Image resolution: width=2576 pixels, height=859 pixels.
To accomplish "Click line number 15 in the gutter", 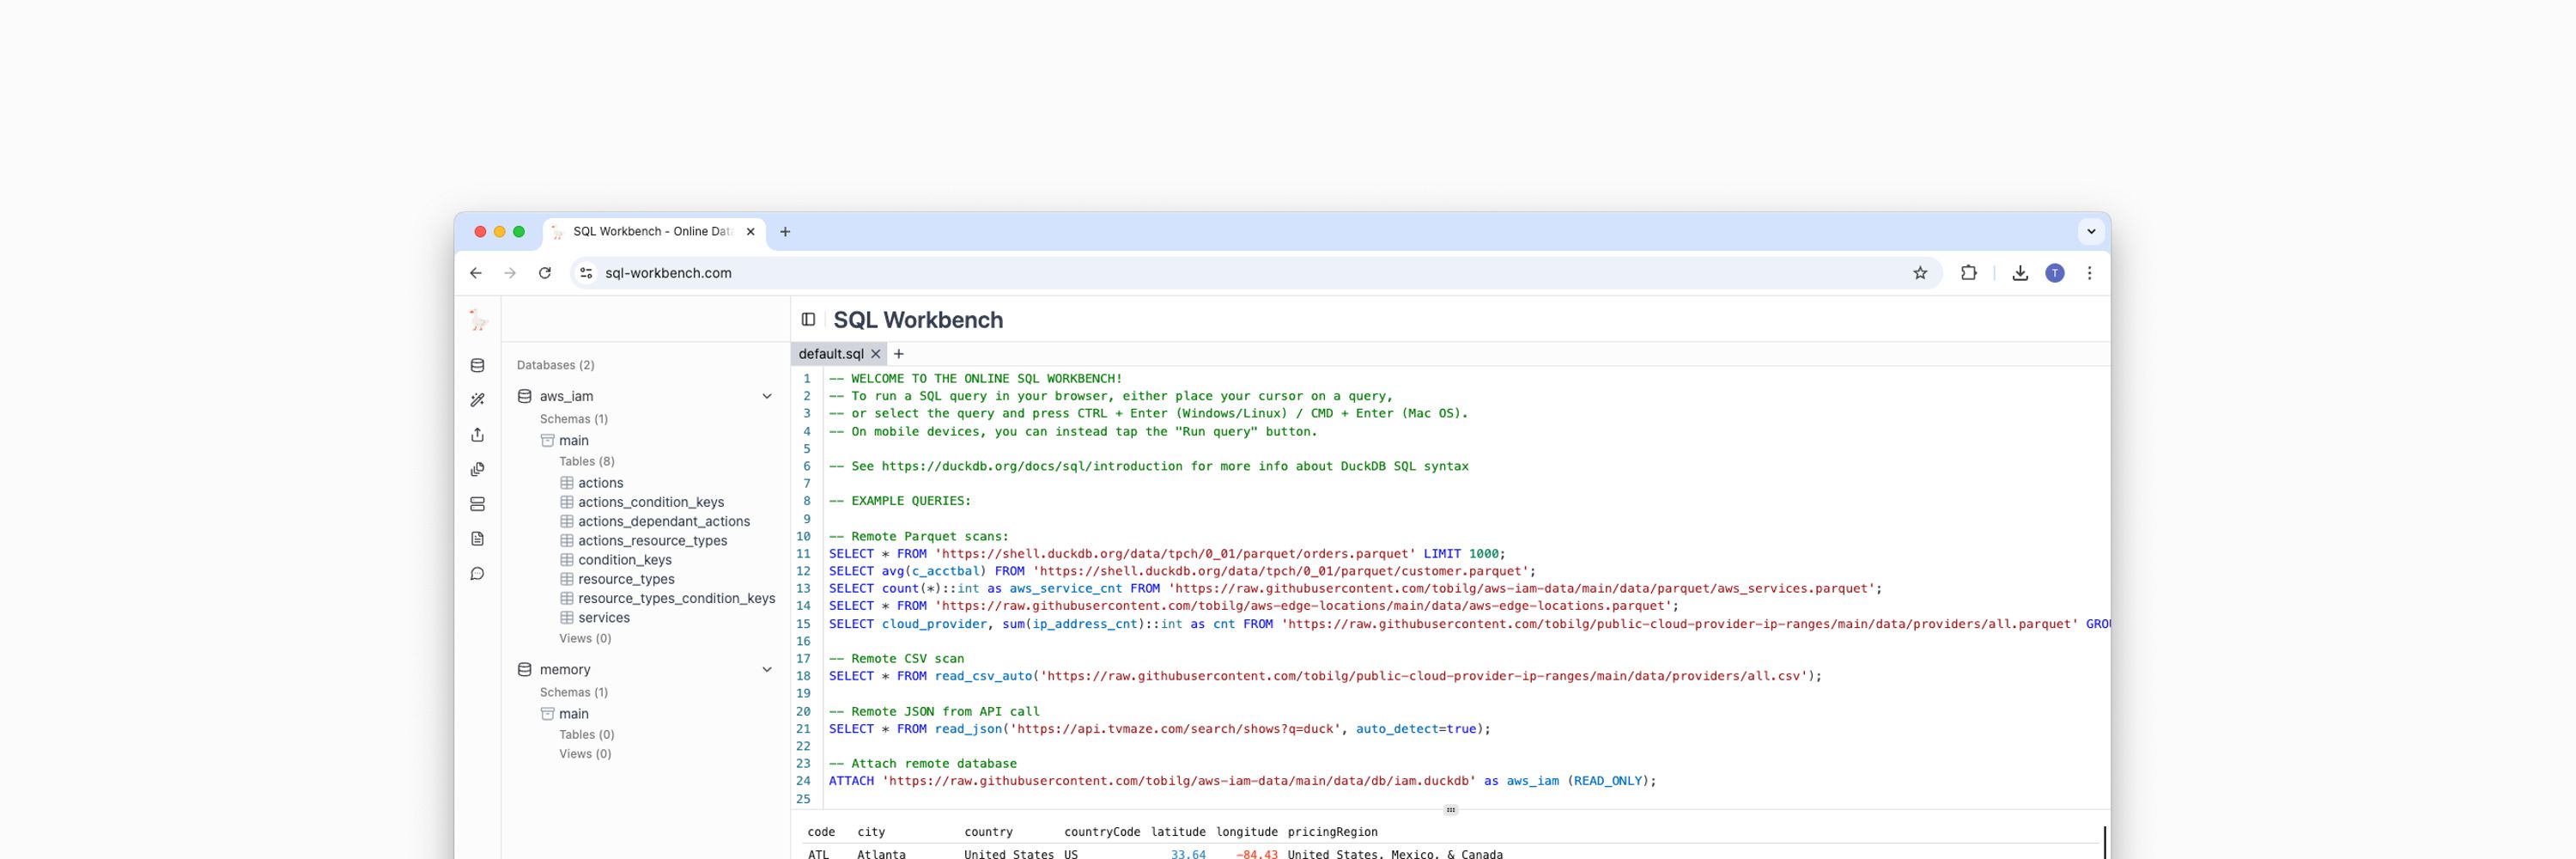I will pos(803,624).
